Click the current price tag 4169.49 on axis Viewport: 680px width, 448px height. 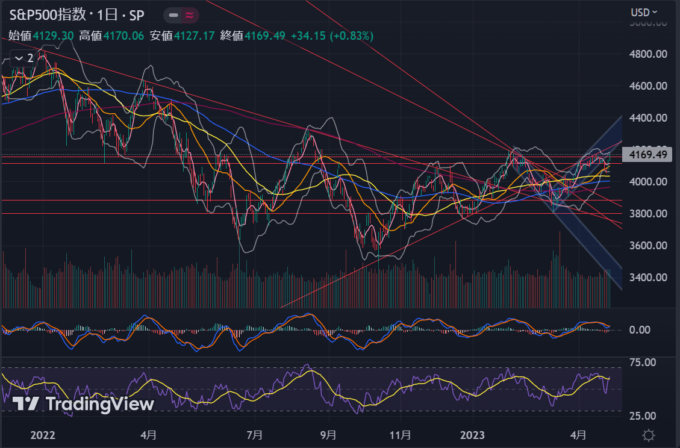pyautogui.click(x=649, y=155)
